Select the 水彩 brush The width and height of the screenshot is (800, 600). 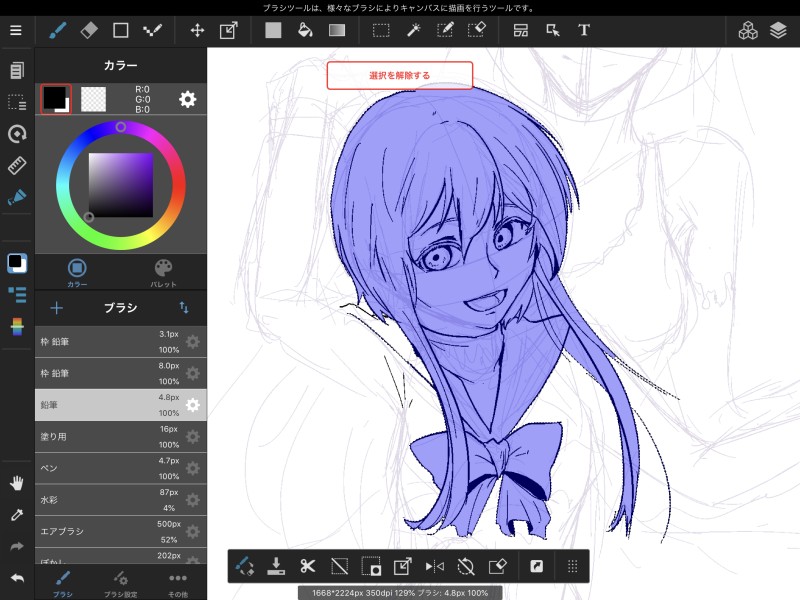click(120, 500)
